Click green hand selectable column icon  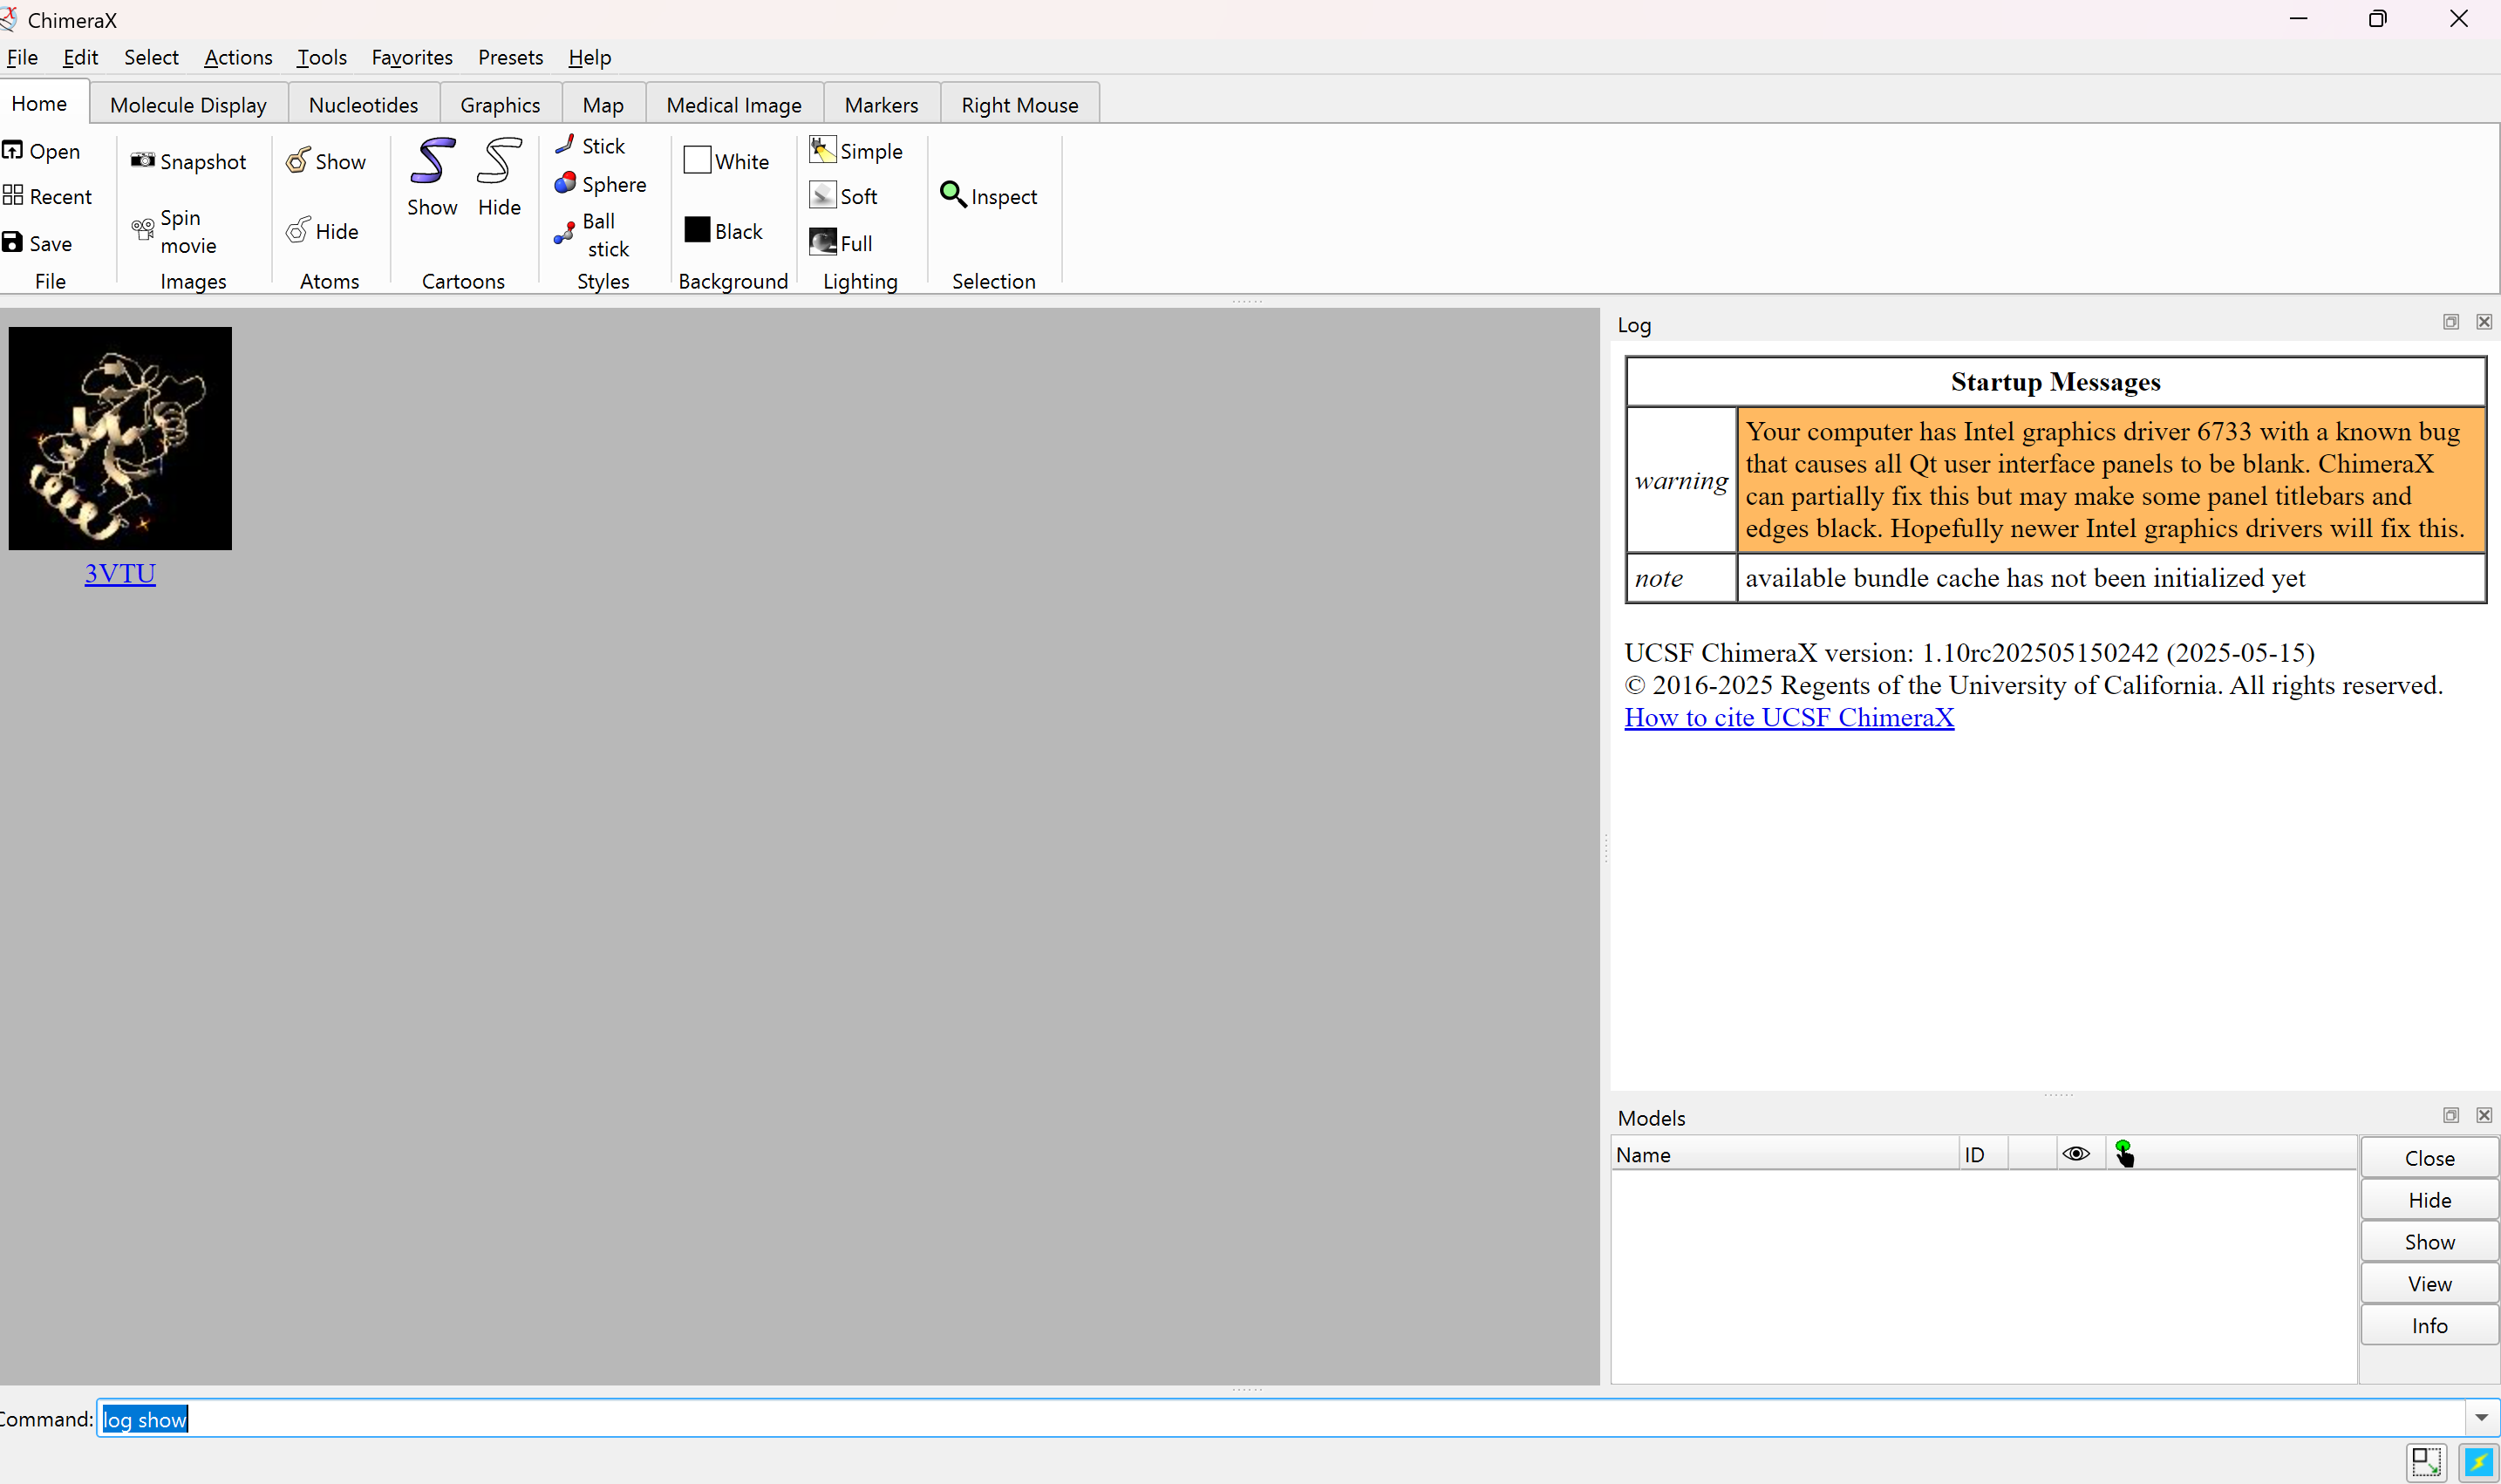(2124, 1154)
